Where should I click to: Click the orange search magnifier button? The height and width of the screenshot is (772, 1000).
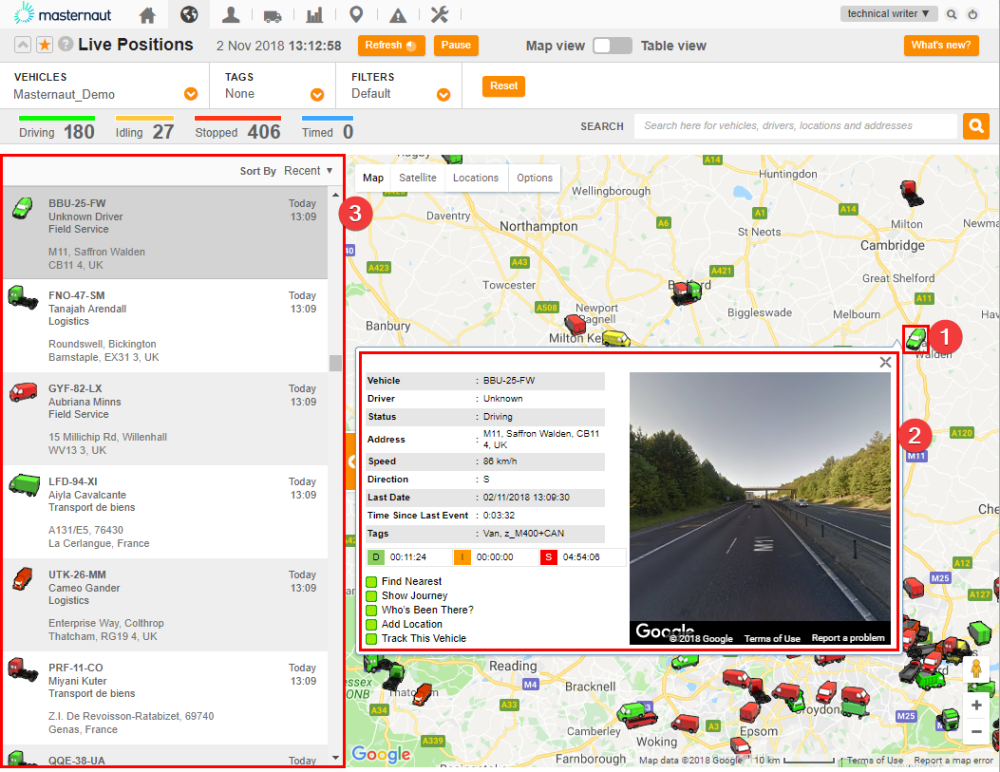976,126
